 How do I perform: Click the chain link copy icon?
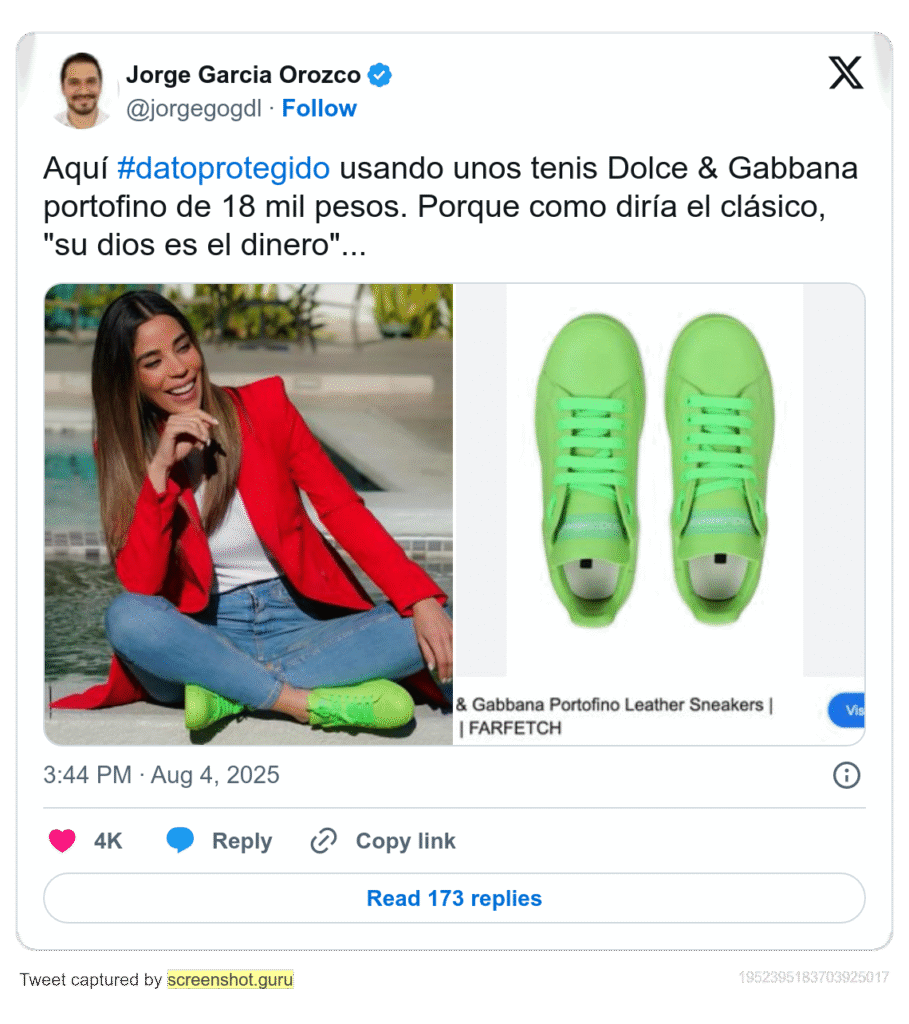pyautogui.click(x=323, y=841)
